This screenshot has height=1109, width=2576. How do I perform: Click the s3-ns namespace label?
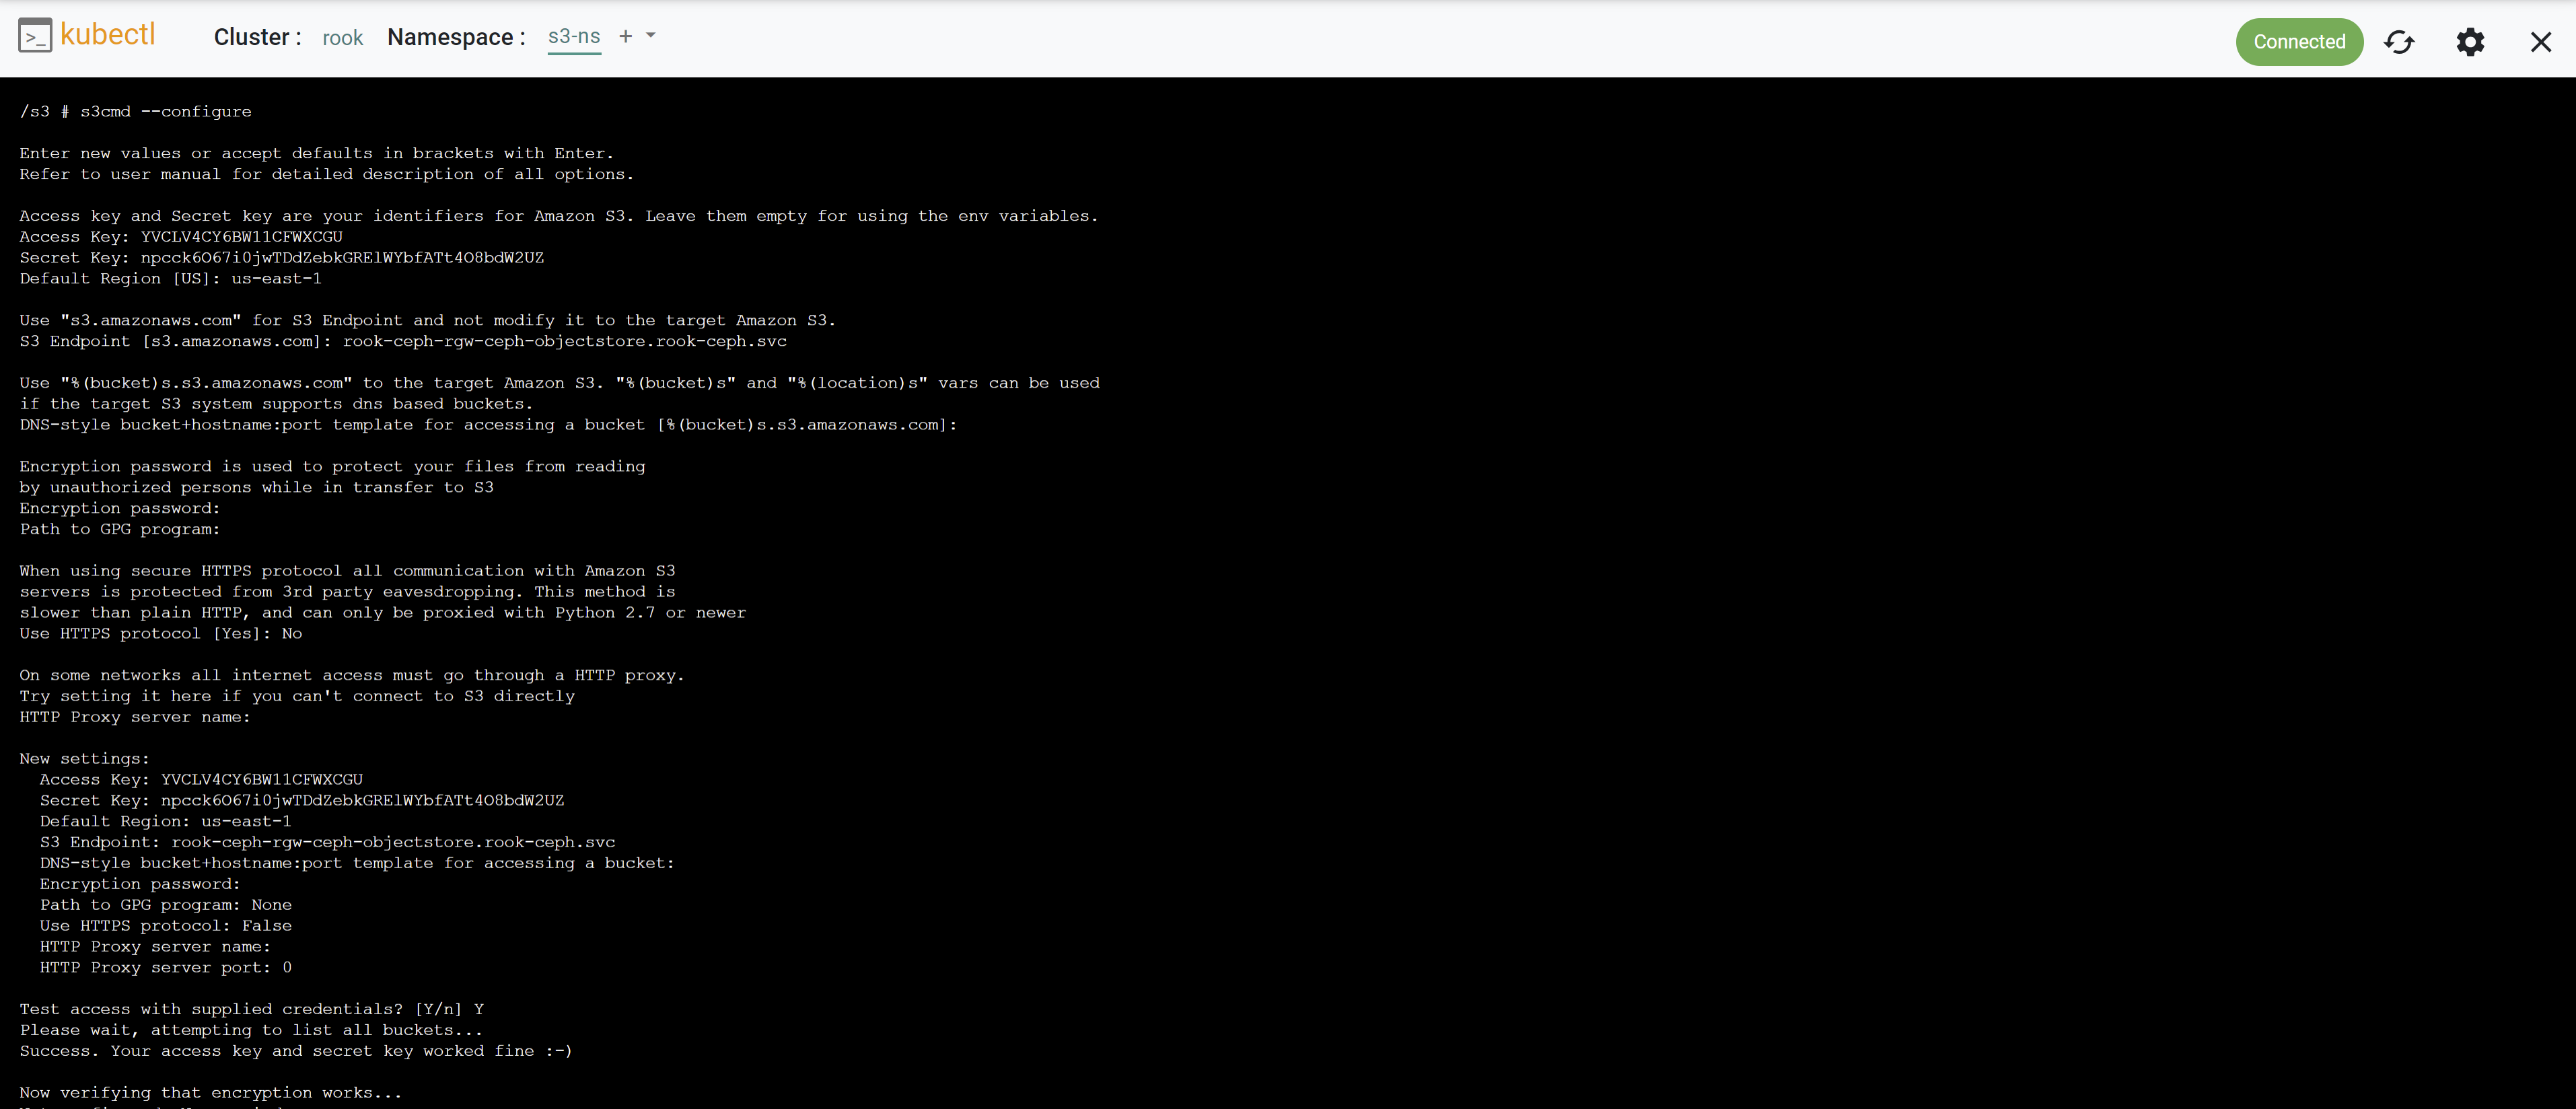[573, 36]
